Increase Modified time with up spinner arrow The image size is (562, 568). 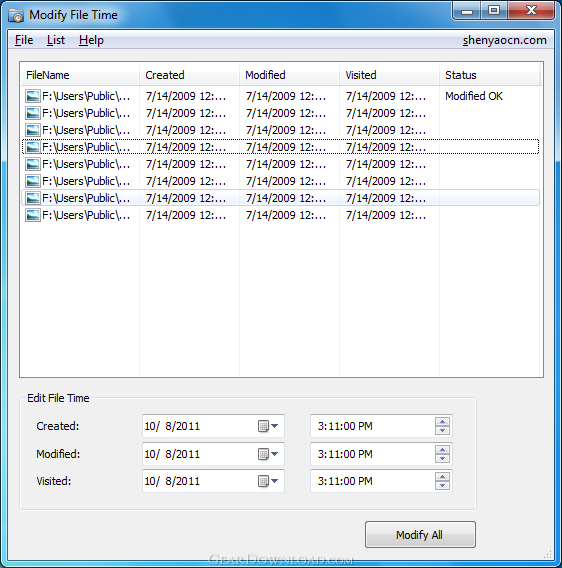click(x=442, y=450)
